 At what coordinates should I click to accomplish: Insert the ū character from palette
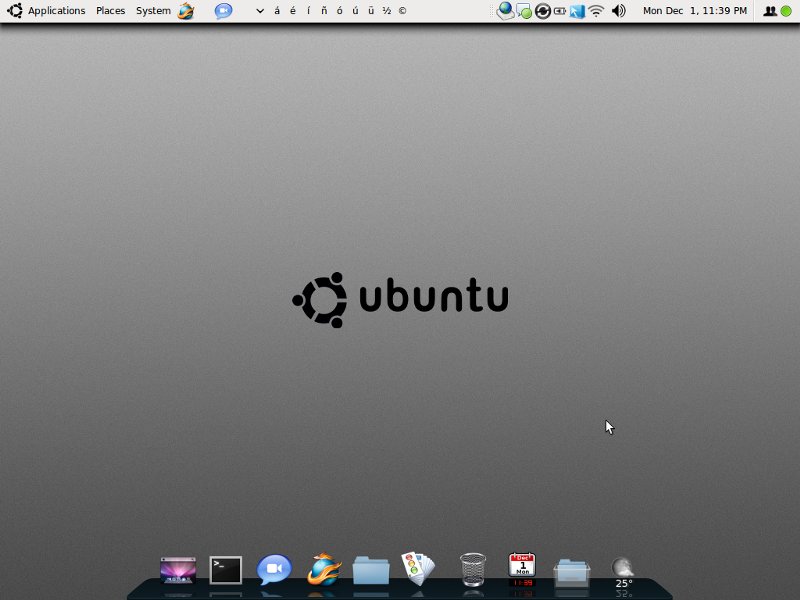coord(371,11)
